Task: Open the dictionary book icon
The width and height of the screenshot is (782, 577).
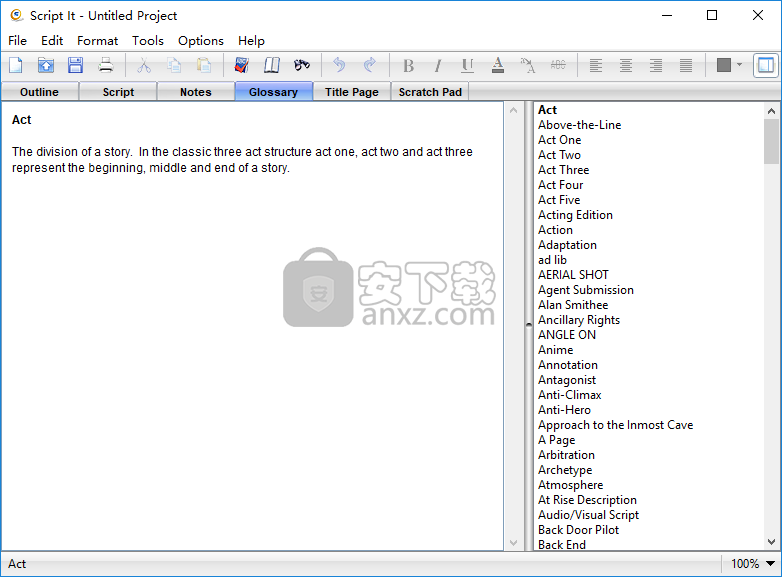Action: pos(242,65)
